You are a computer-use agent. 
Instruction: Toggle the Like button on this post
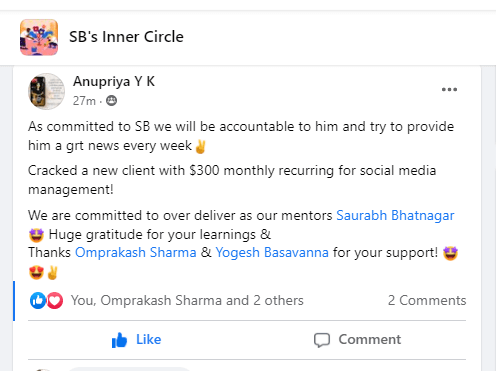pyautogui.click(x=136, y=340)
